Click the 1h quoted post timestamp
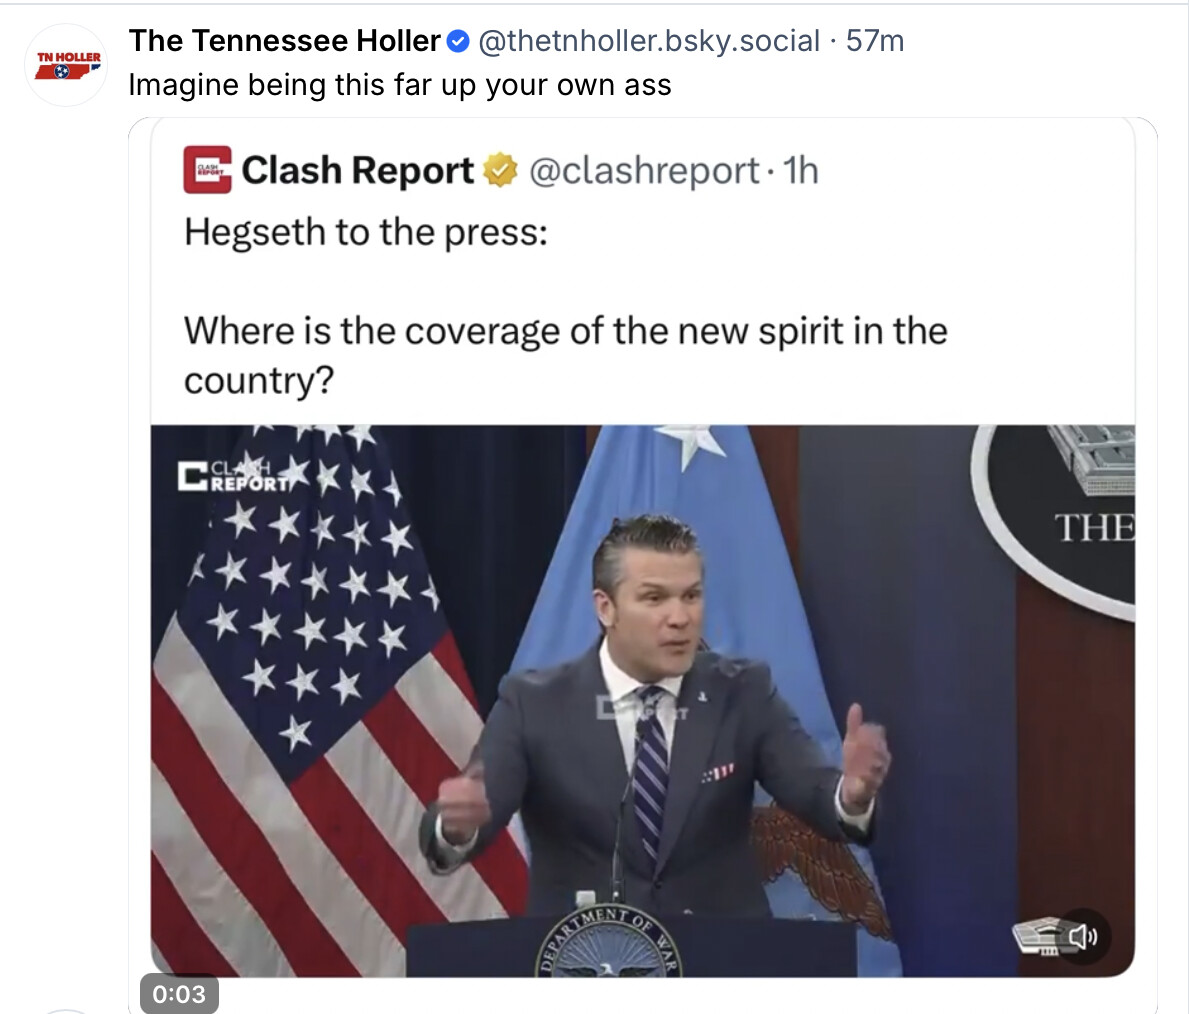This screenshot has height=1014, width=1189. pos(801,171)
